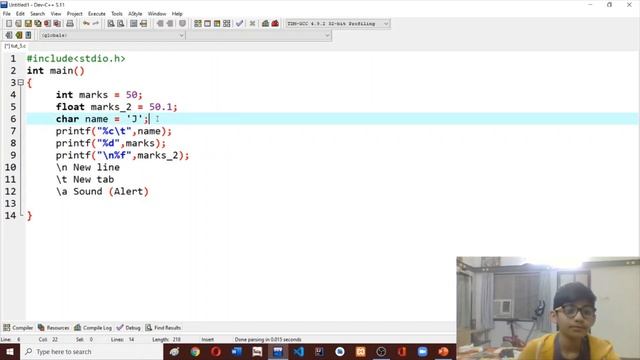Click 'Done parsing' status bar message

[268, 339]
